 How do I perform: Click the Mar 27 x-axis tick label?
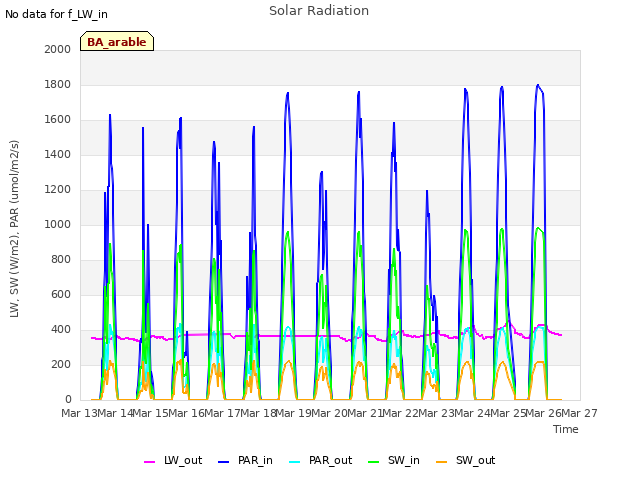click(x=579, y=413)
